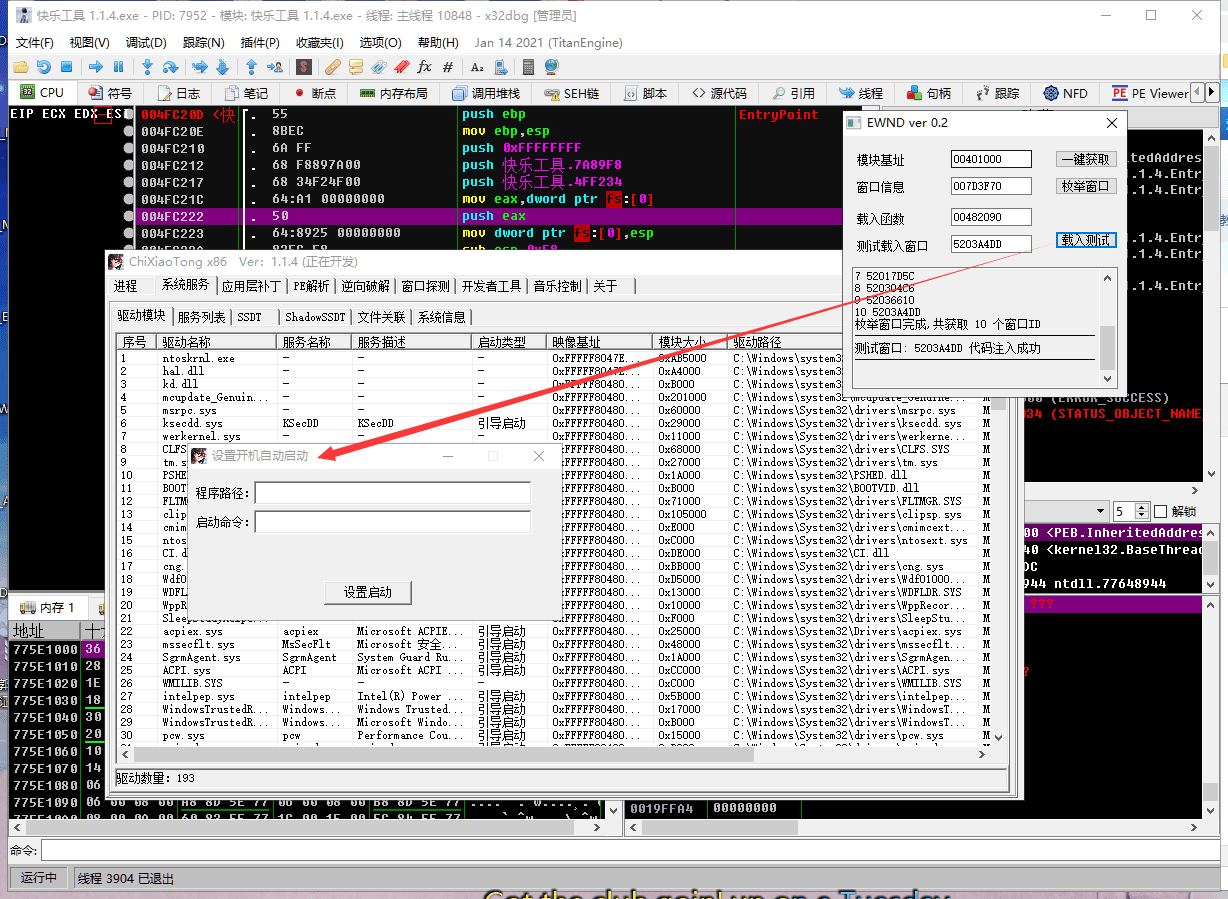This screenshot has height=899, width=1228.
Task: Click driver list scrollbar down arrow
Action: point(996,738)
